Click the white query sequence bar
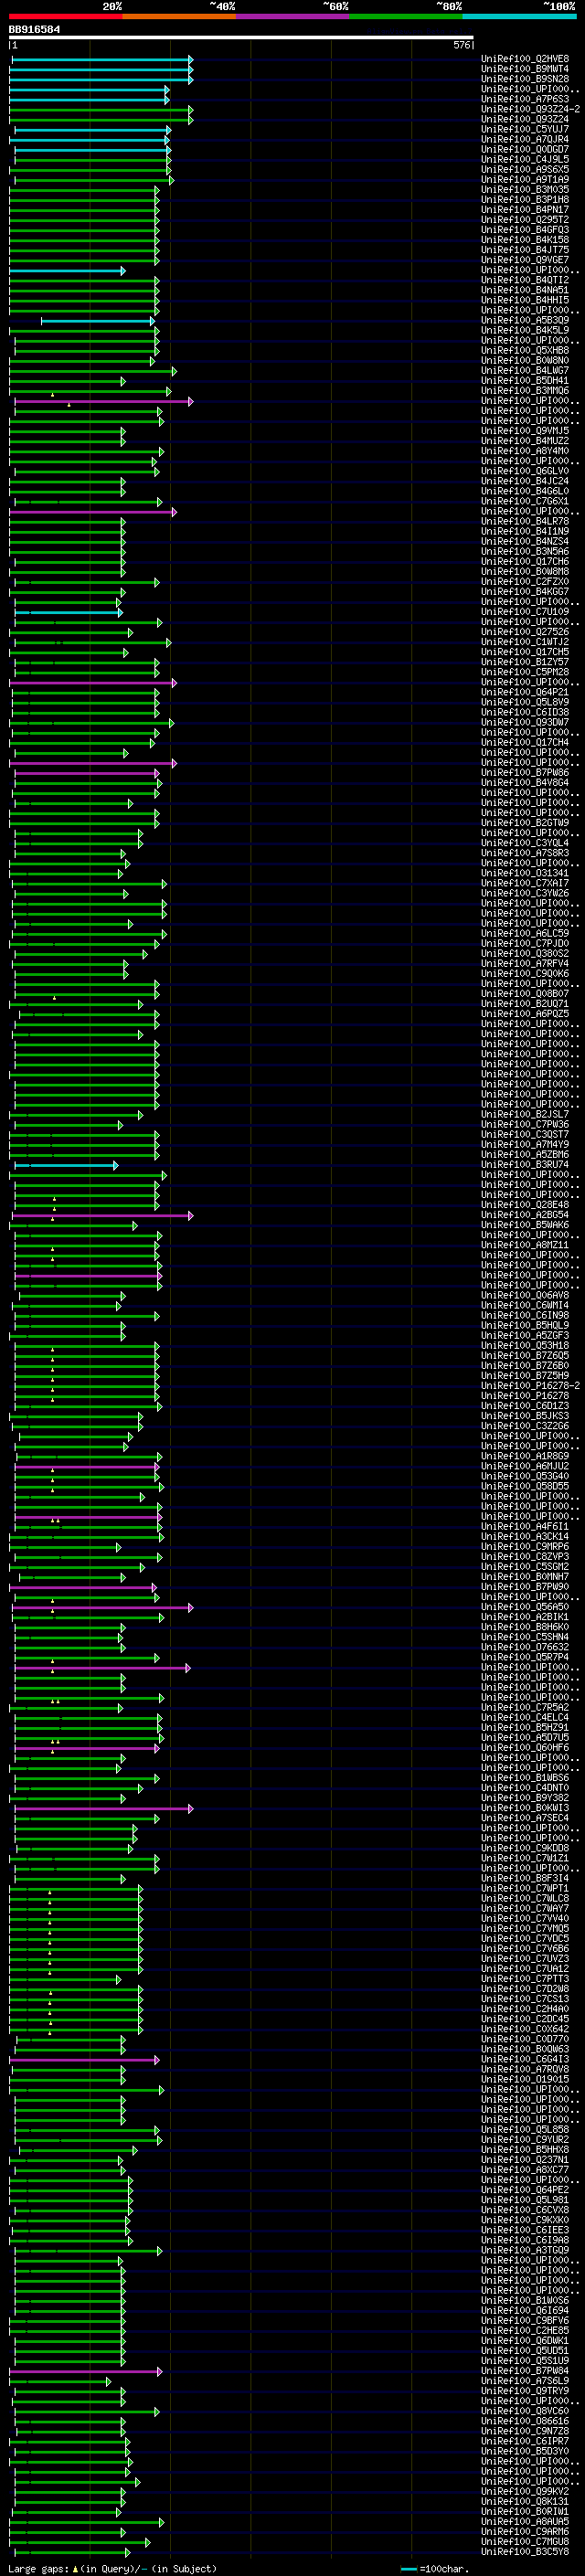The height and width of the screenshot is (2576, 585). (241, 38)
